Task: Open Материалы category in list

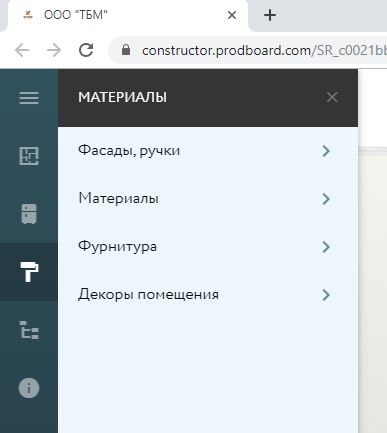Action: [x=208, y=199]
